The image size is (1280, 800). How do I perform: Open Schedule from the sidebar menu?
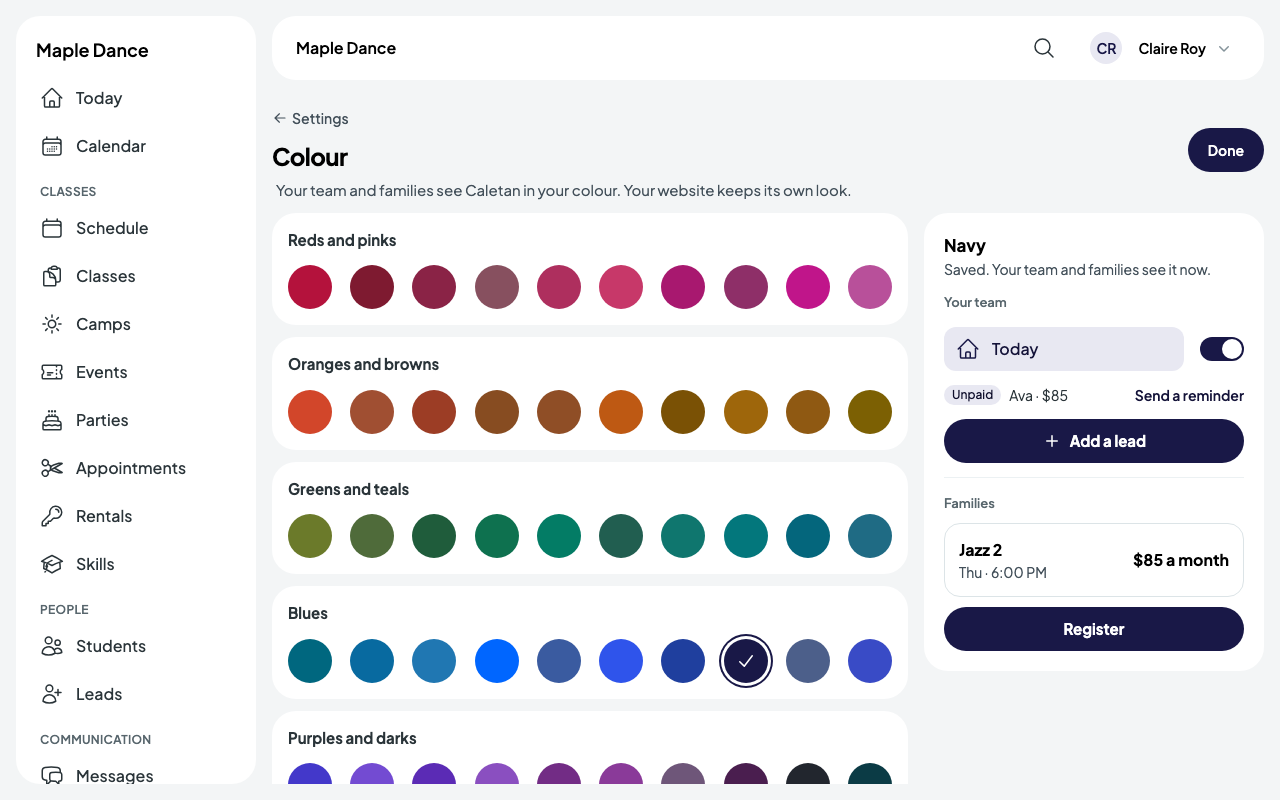(x=136, y=228)
